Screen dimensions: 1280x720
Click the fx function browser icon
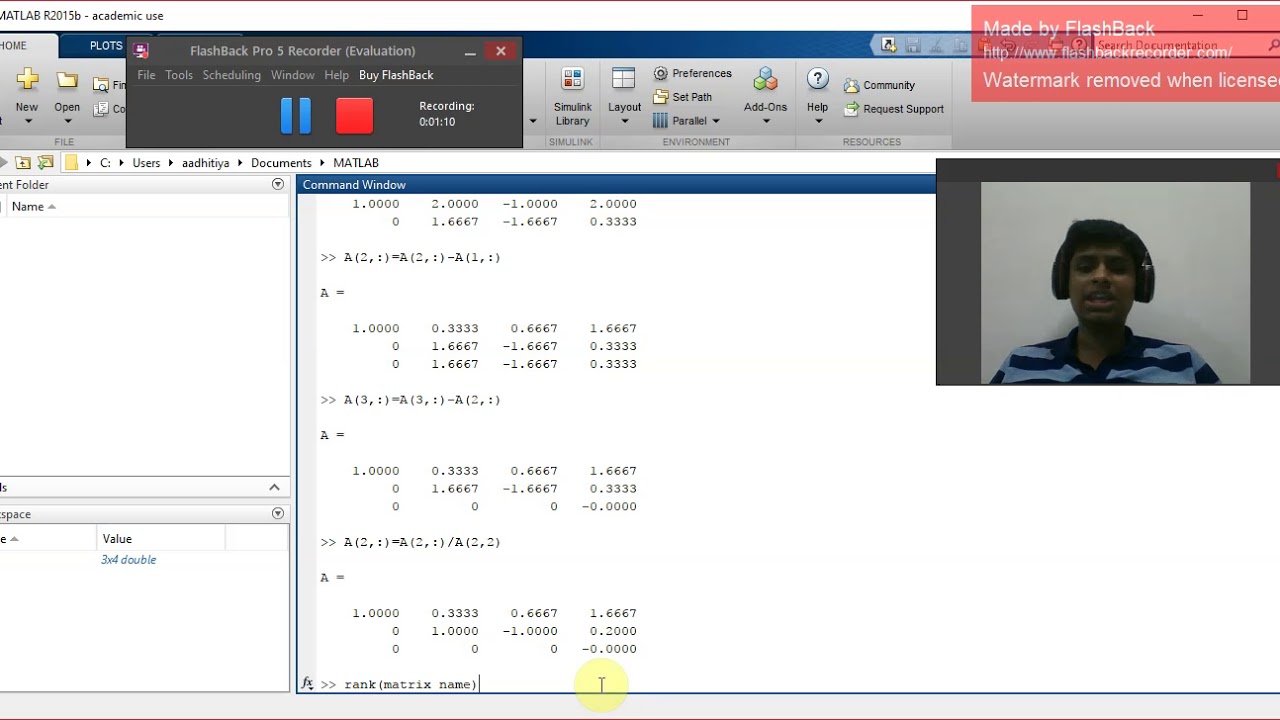point(307,684)
